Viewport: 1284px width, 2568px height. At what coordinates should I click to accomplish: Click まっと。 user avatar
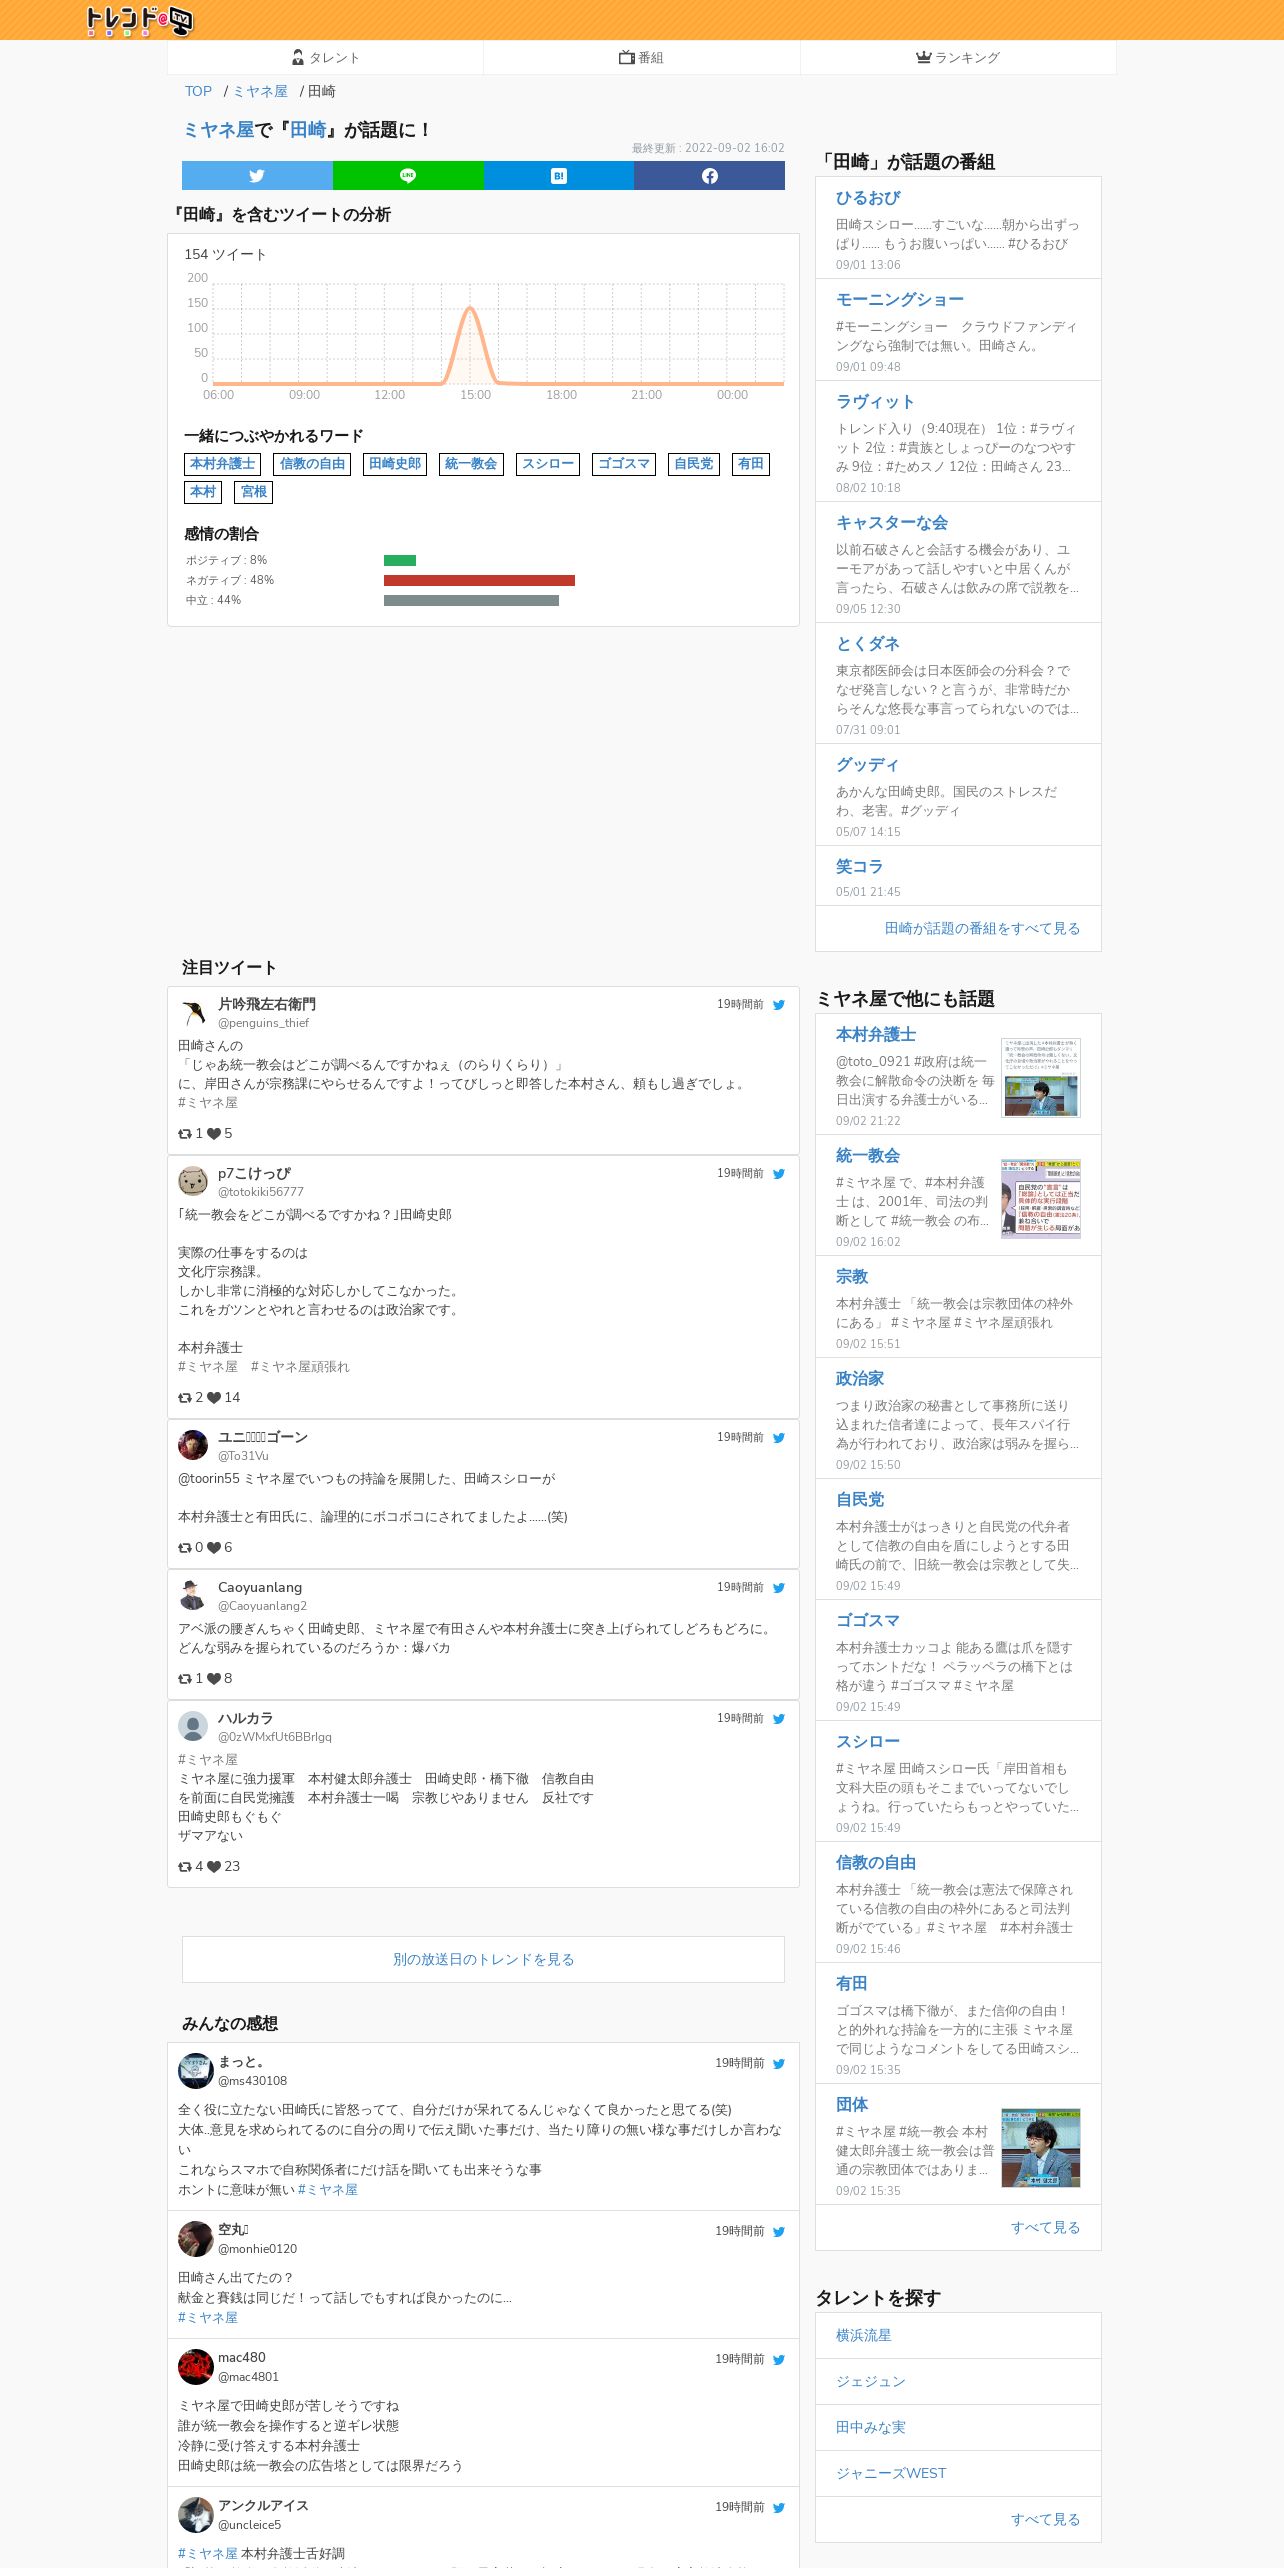[x=196, y=2071]
